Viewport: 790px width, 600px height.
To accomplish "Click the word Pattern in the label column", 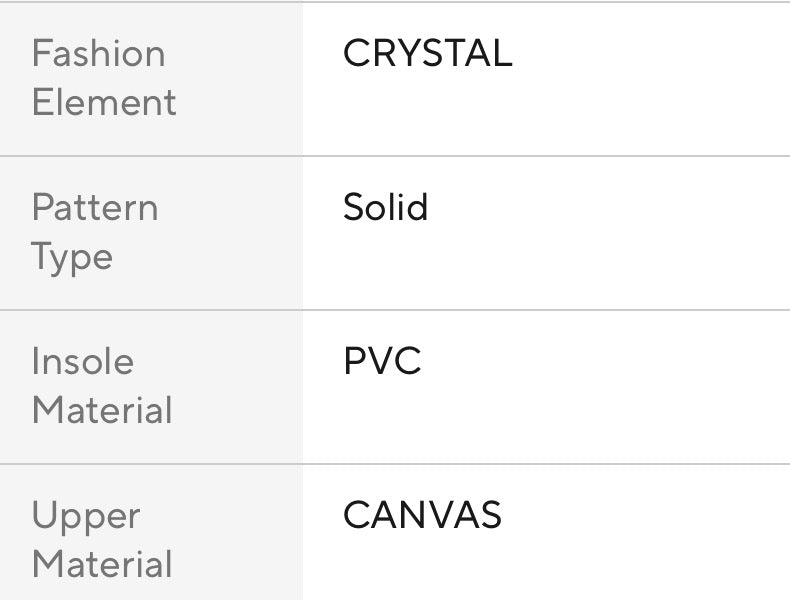I will tap(95, 208).
